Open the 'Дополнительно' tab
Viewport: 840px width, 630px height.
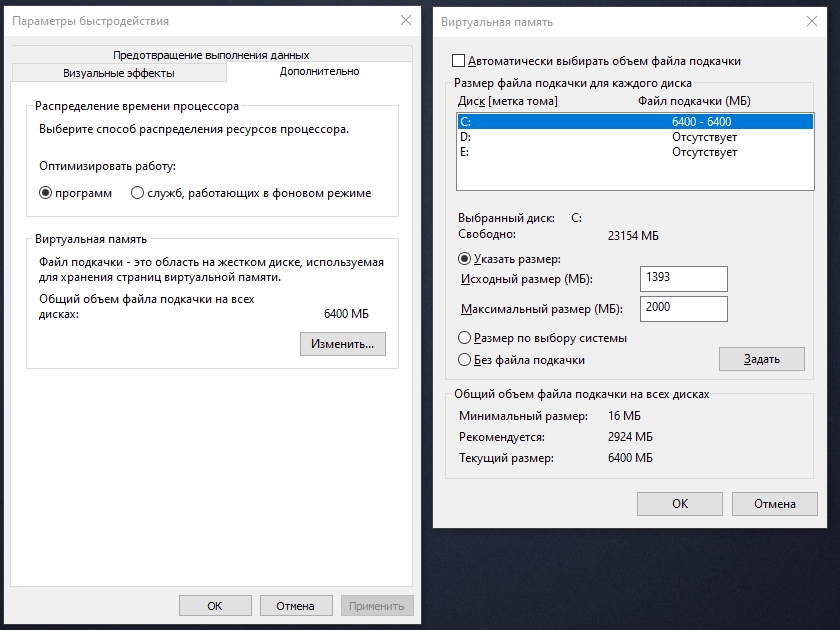[x=319, y=71]
